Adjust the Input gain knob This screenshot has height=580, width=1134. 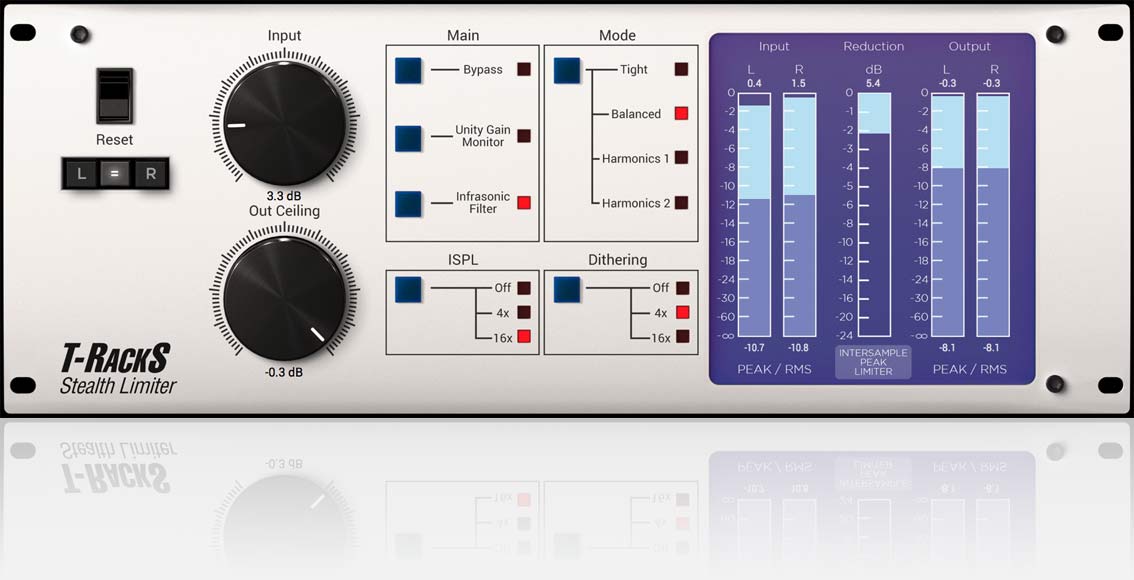click(284, 123)
